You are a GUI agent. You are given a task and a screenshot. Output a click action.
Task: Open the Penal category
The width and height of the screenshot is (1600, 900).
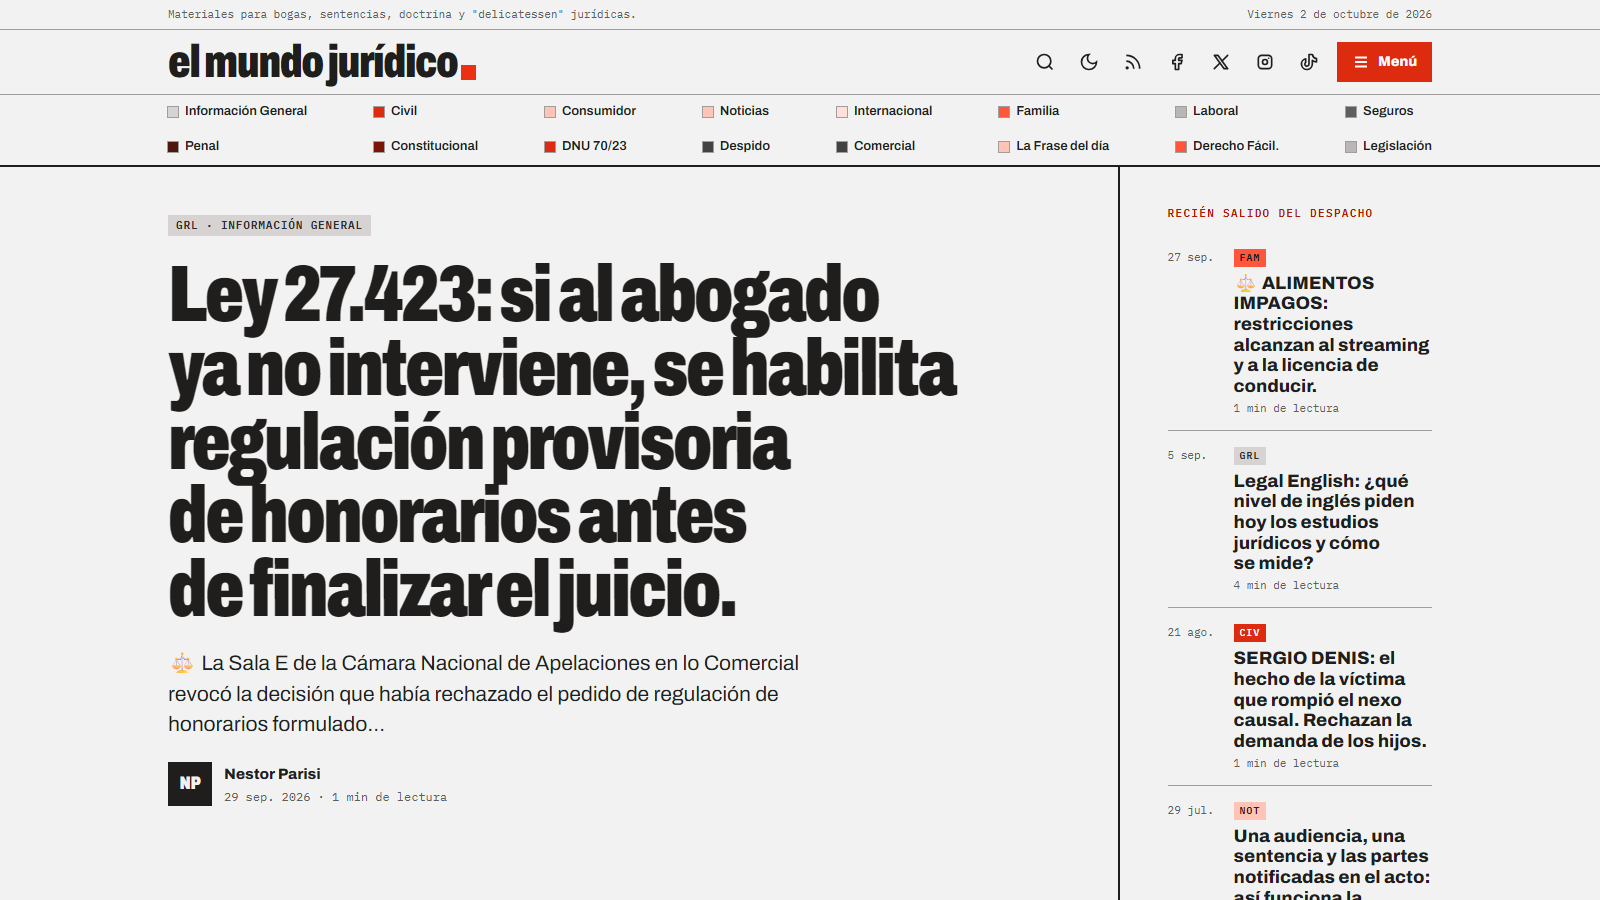pos(193,146)
